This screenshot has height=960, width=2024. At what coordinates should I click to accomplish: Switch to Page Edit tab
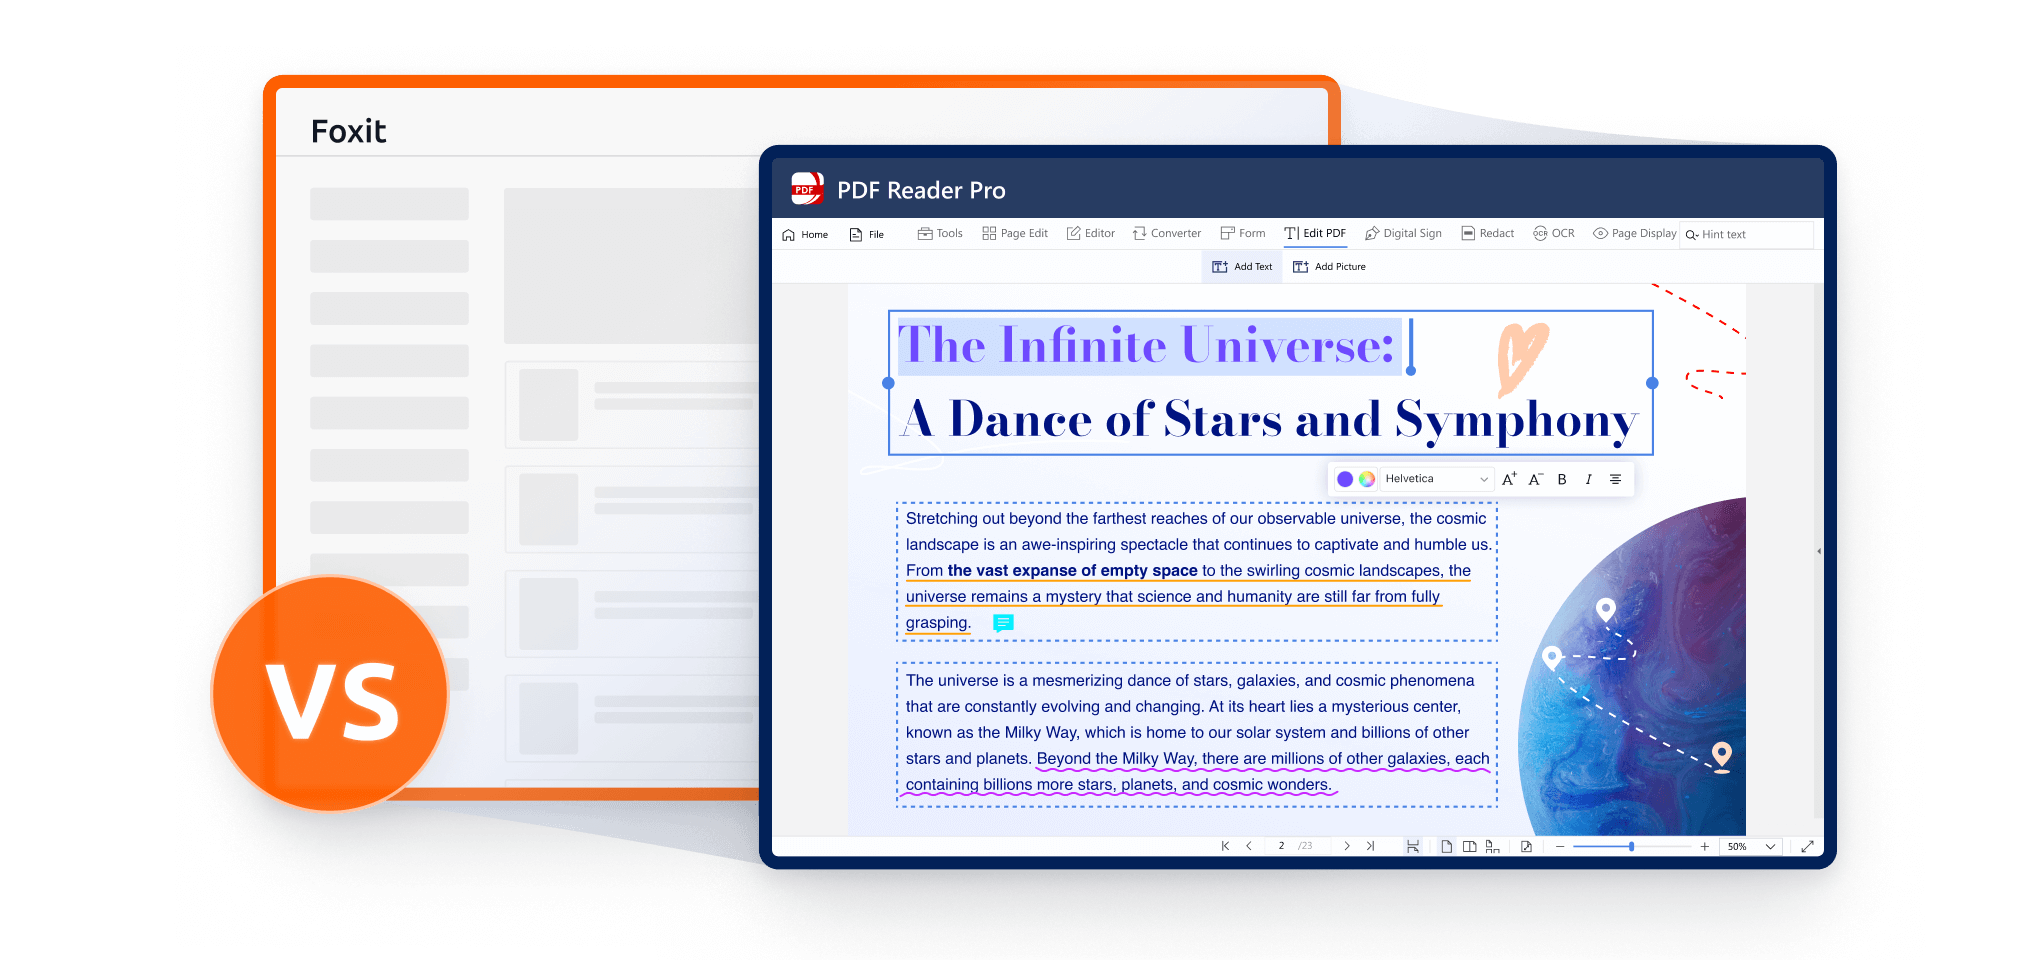(x=1015, y=233)
